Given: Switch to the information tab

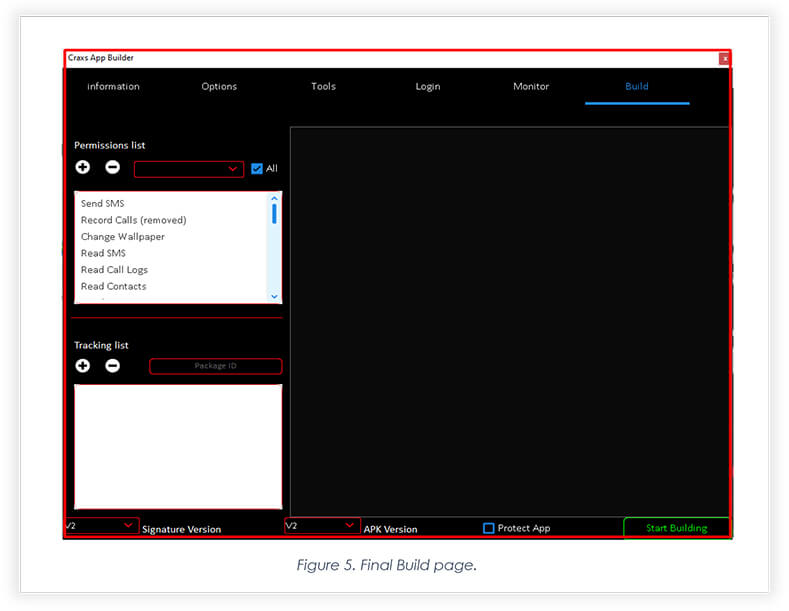Looking at the screenshot, I should (x=113, y=87).
